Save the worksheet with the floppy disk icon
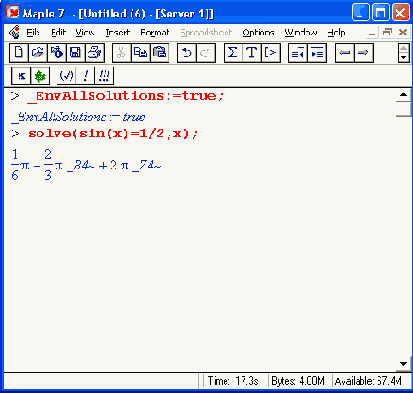The width and height of the screenshot is (413, 393). tap(76, 53)
